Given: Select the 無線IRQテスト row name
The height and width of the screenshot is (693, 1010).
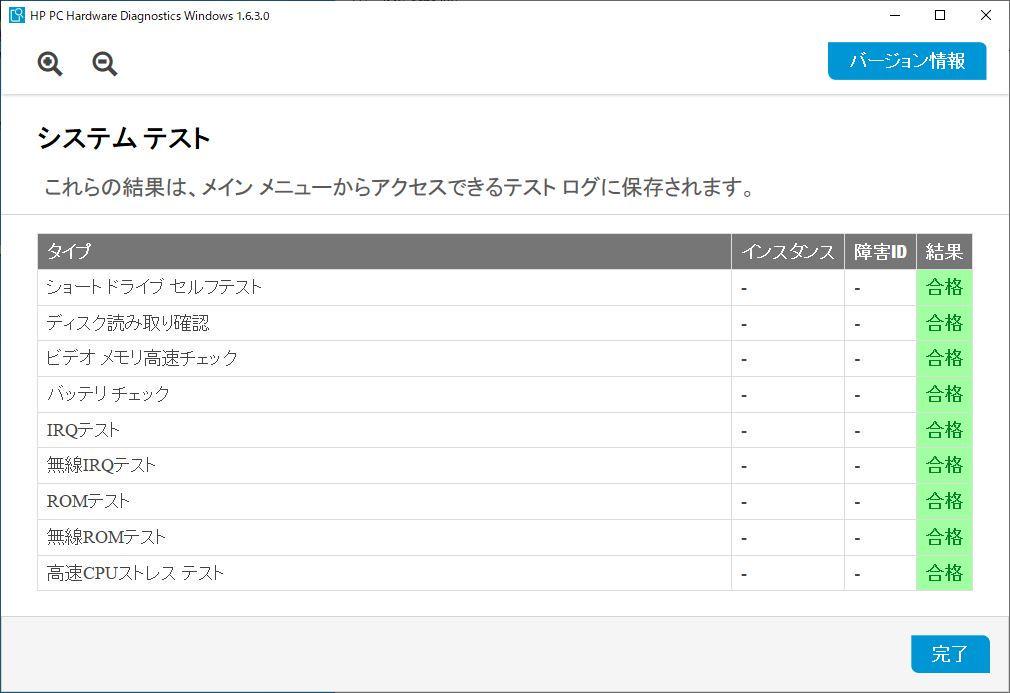Looking at the screenshot, I should [x=101, y=465].
